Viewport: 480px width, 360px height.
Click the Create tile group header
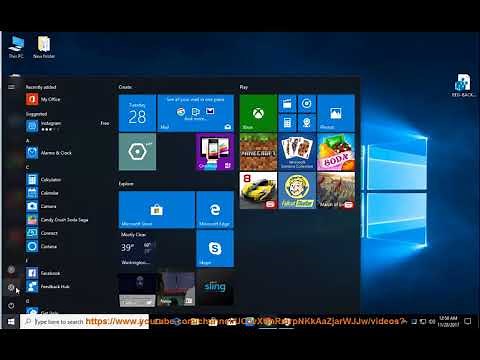[x=125, y=87]
